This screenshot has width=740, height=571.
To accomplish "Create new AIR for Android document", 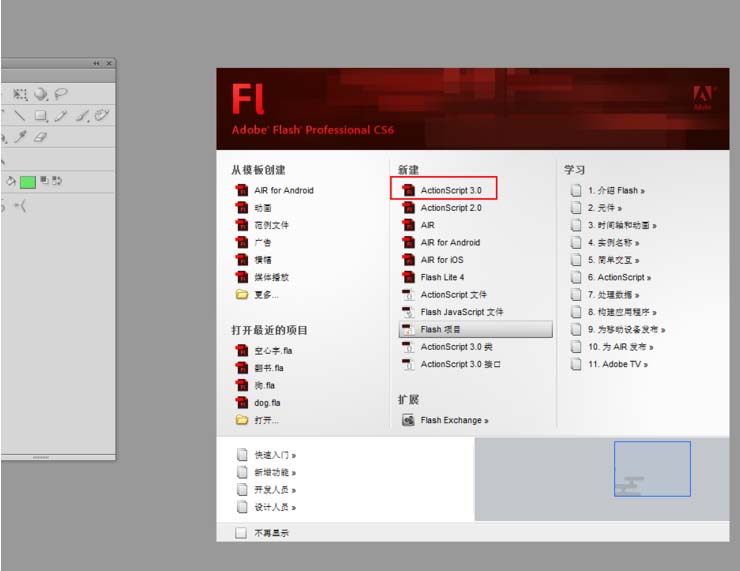I will (x=441, y=243).
